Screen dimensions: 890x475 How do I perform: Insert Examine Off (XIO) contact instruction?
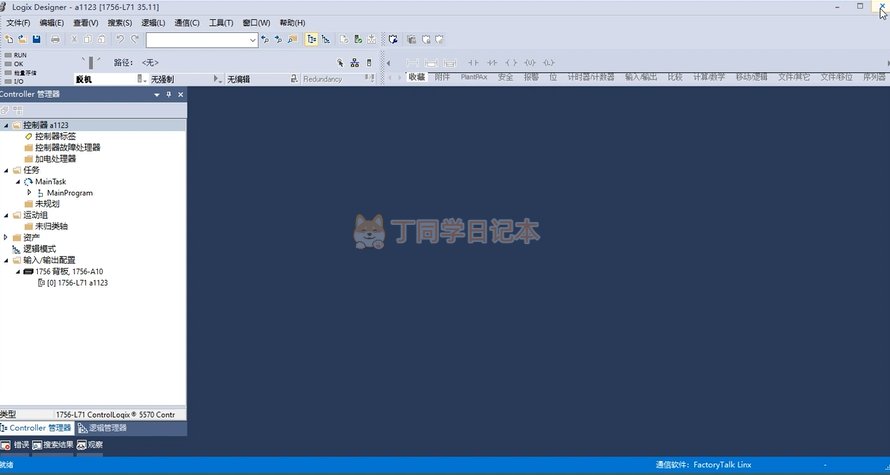(492, 62)
